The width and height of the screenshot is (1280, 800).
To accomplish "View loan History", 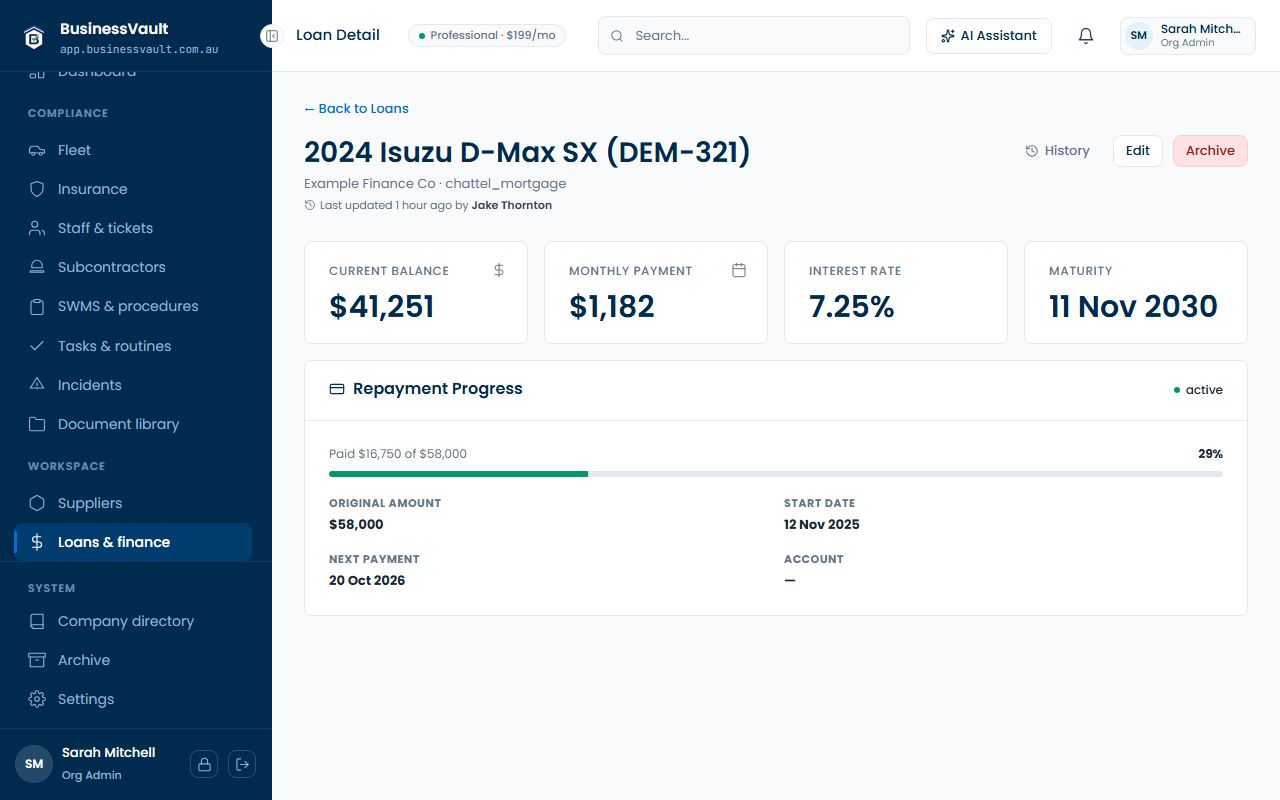I will coord(1057,151).
